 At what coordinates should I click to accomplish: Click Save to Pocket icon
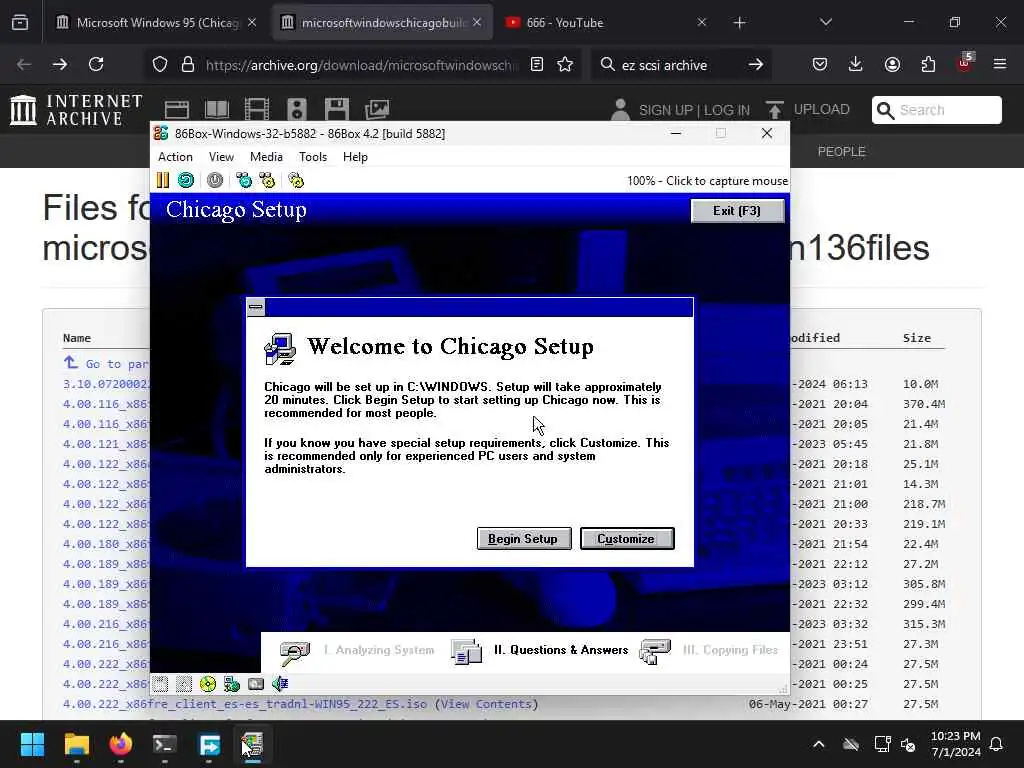[x=820, y=64]
